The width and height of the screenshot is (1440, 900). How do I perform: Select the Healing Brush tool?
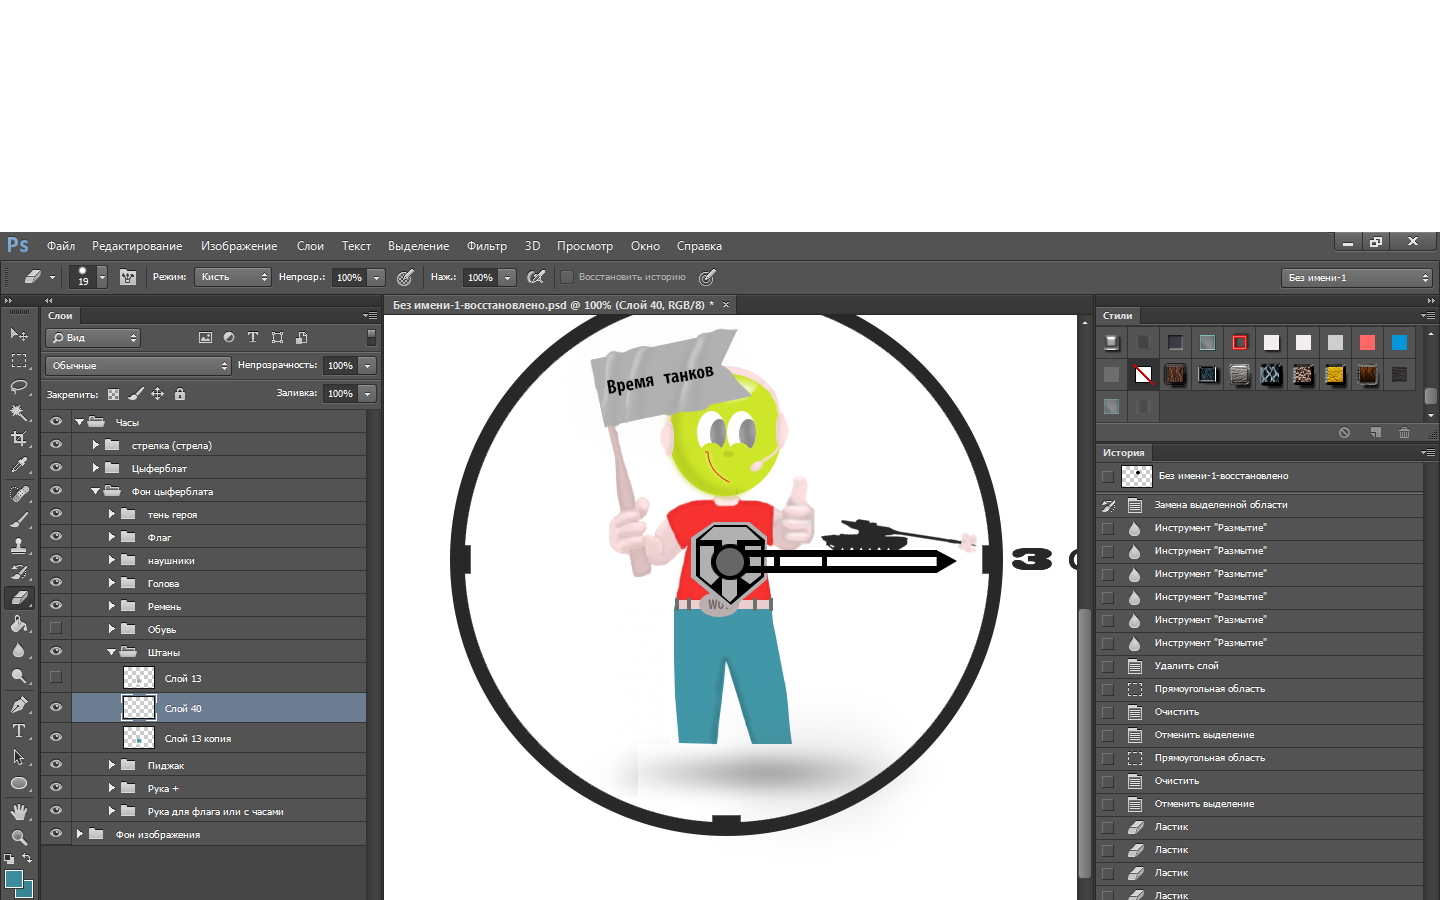click(19, 494)
